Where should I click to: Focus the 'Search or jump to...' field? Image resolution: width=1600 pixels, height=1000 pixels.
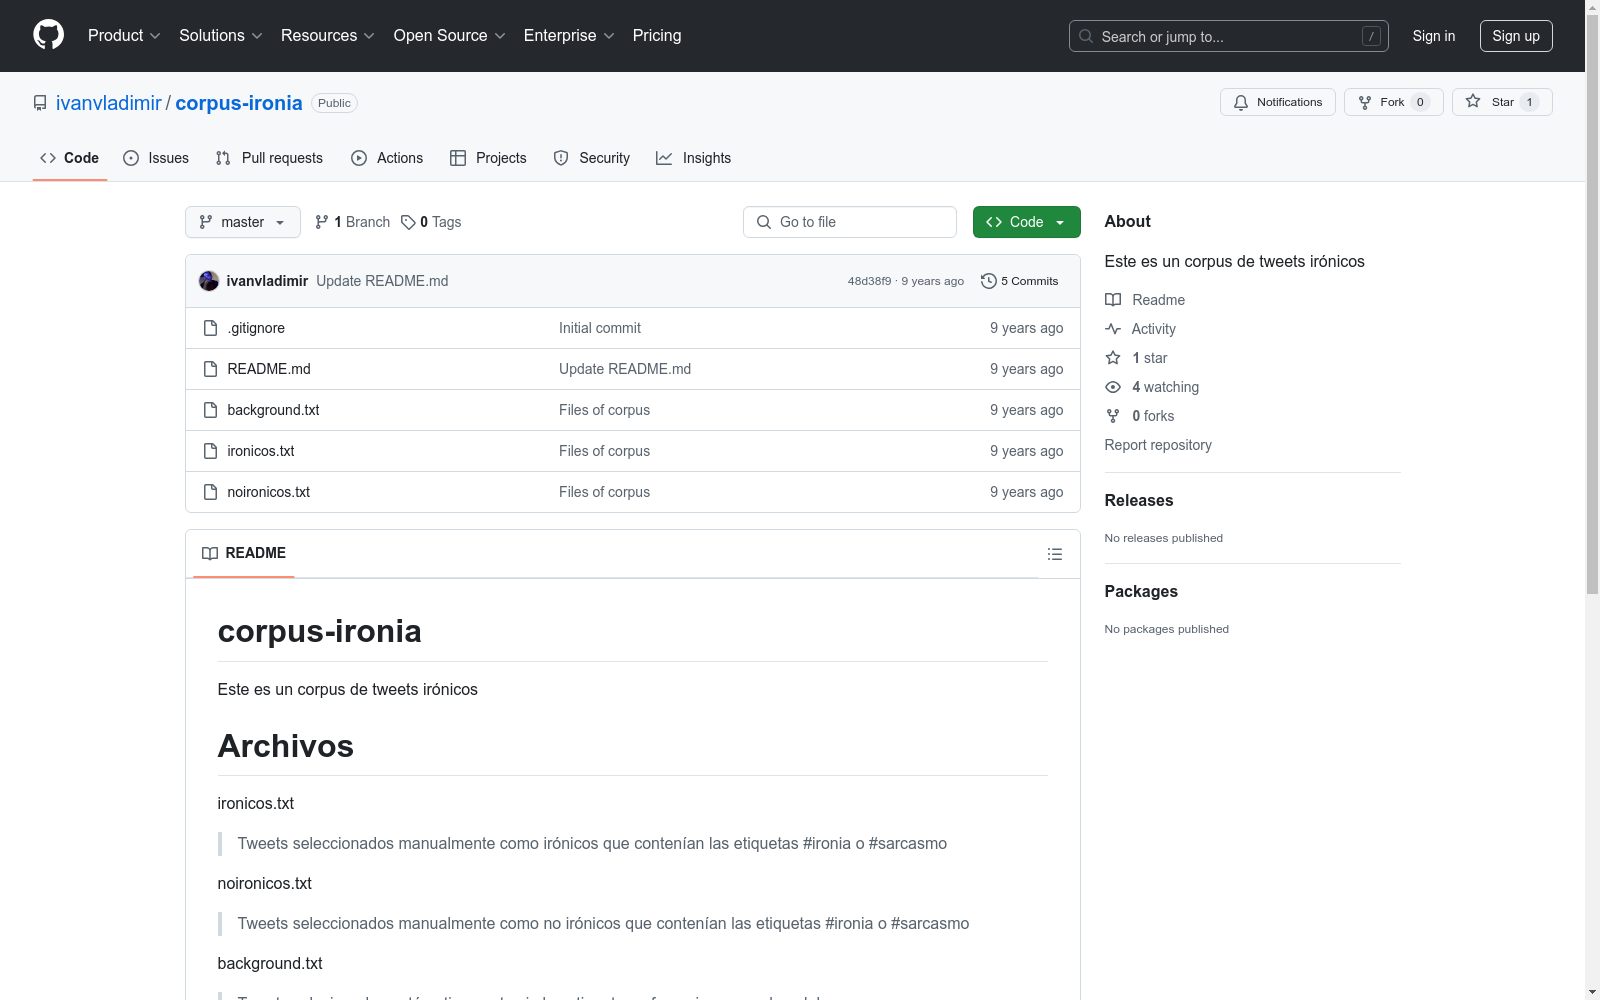(1229, 36)
